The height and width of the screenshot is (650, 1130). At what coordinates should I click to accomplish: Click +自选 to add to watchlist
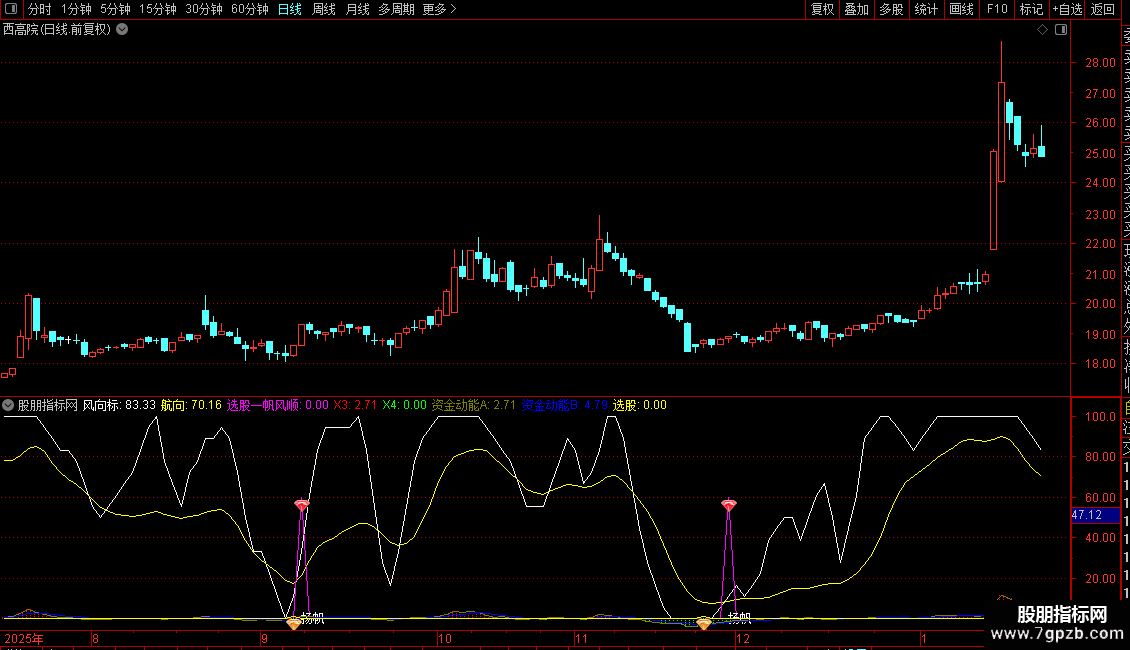pyautogui.click(x=1066, y=9)
